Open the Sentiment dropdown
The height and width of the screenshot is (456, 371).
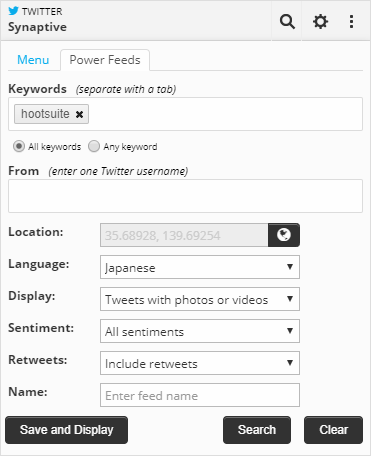coord(200,331)
